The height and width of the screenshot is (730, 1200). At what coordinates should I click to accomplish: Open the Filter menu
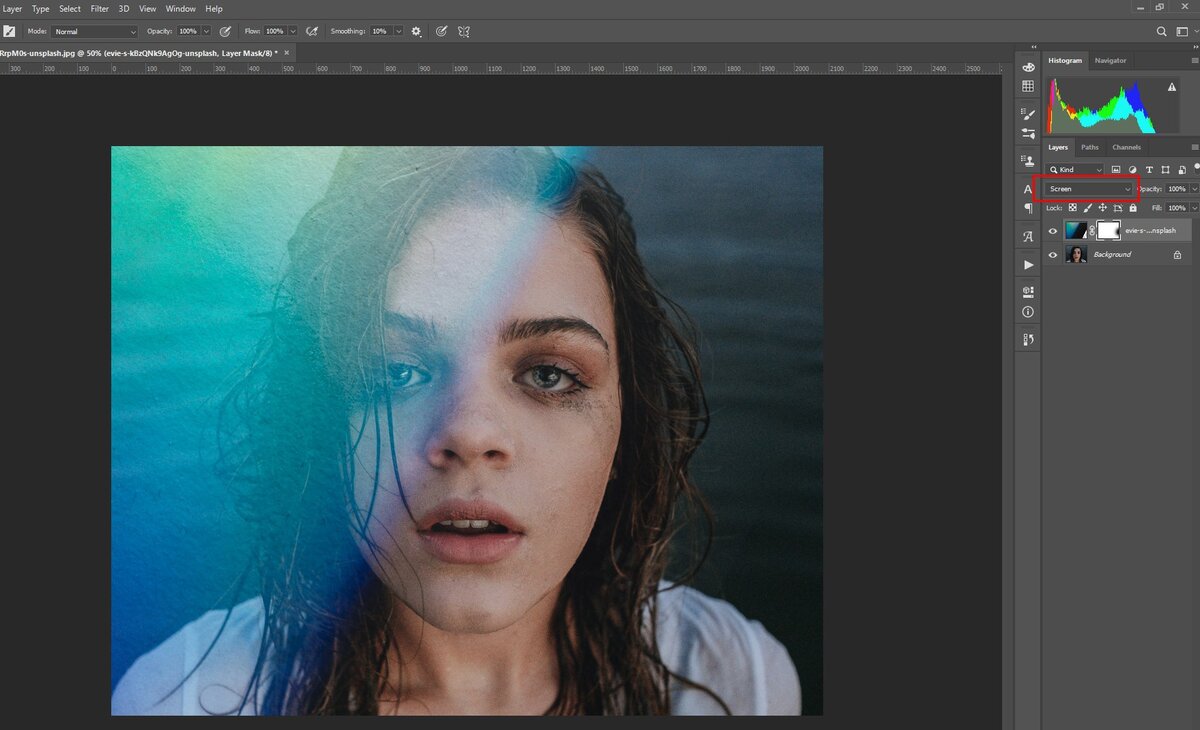(100, 9)
